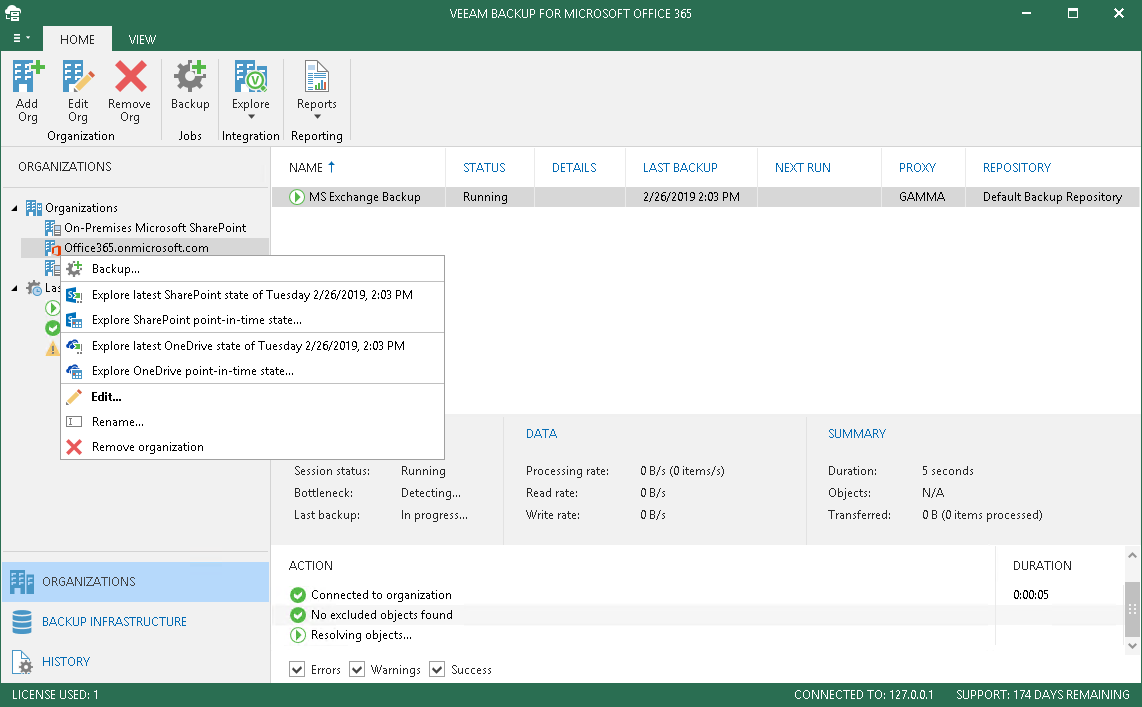Select the MS Exchange Backup job row

[x=706, y=197]
